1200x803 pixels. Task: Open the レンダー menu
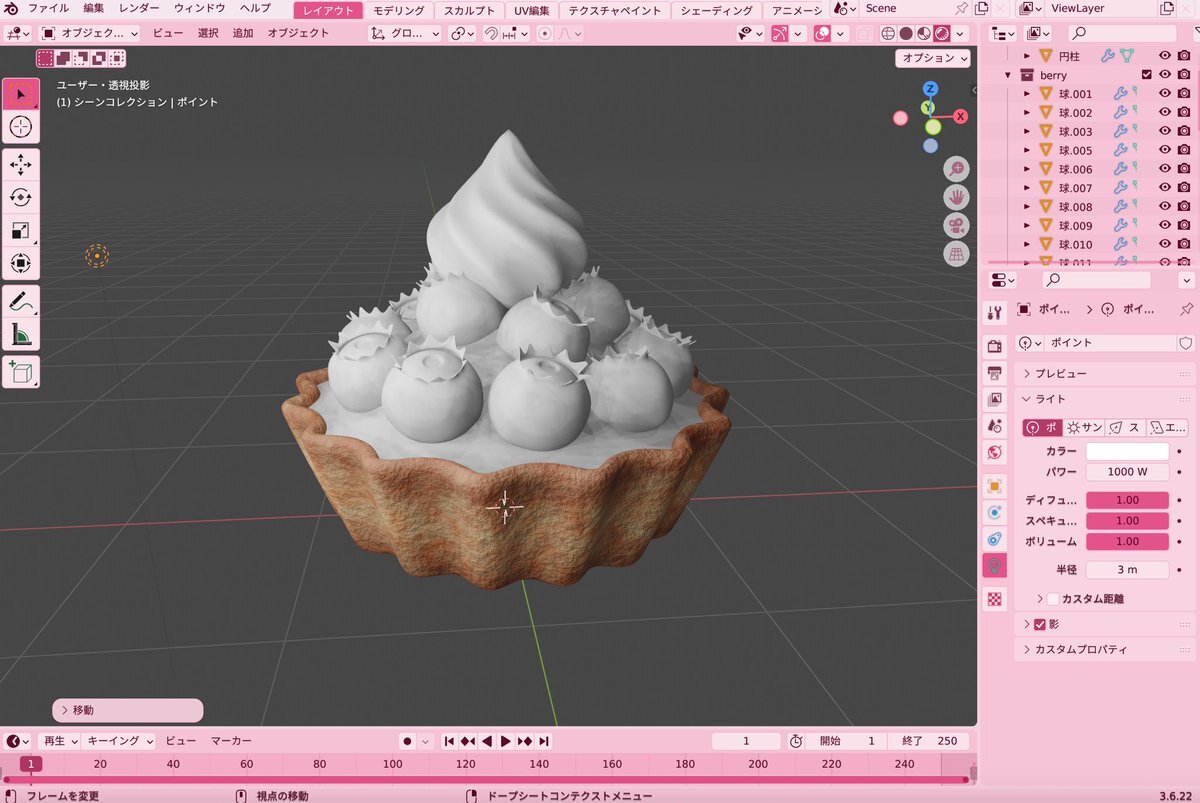point(139,9)
